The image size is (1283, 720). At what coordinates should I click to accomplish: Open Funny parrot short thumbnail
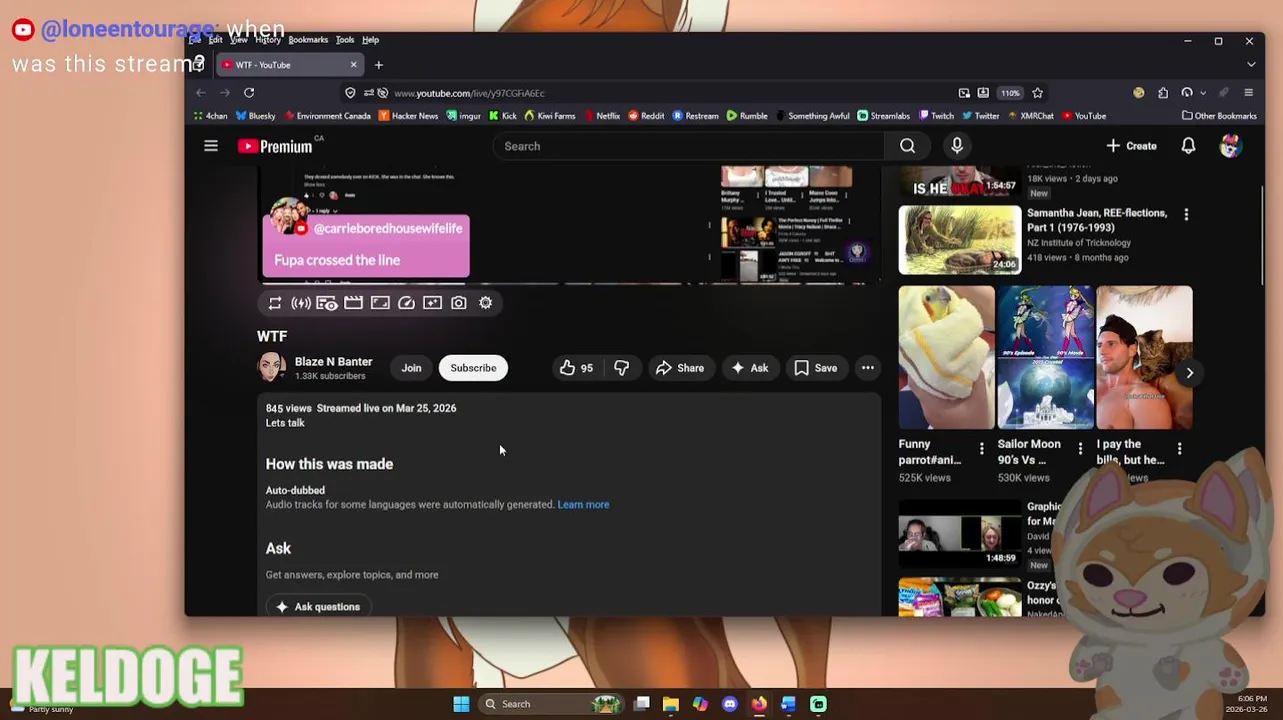click(x=946, y=358)
